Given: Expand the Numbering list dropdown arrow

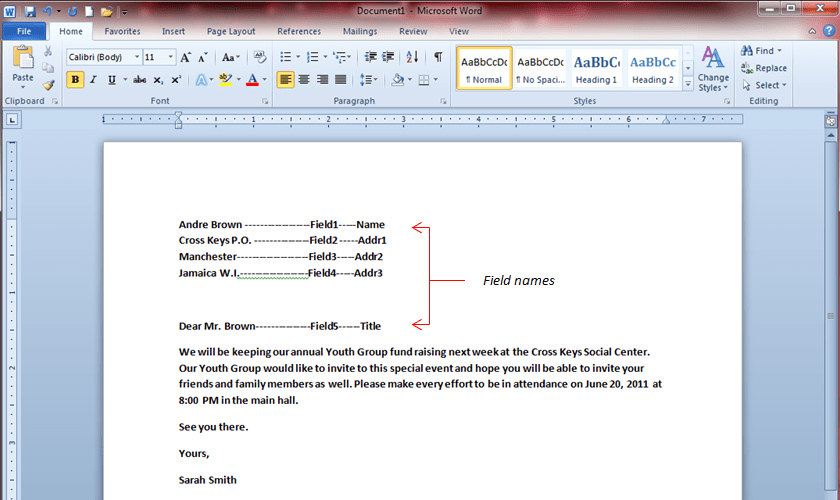Looking at the screenshot, I should [x=325, y=57].
